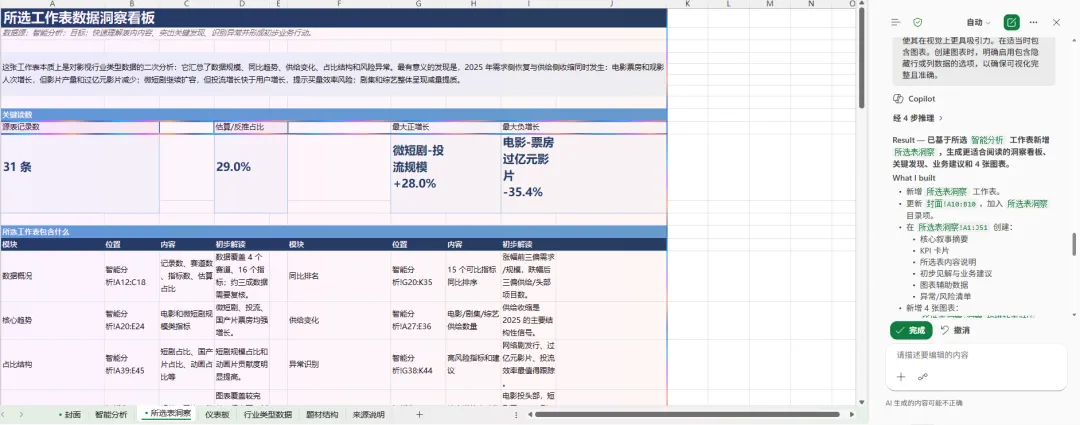Click the 供给变化 module cell
The width and height of the screenshot is (1080, 425).
(x=339, y=320)
